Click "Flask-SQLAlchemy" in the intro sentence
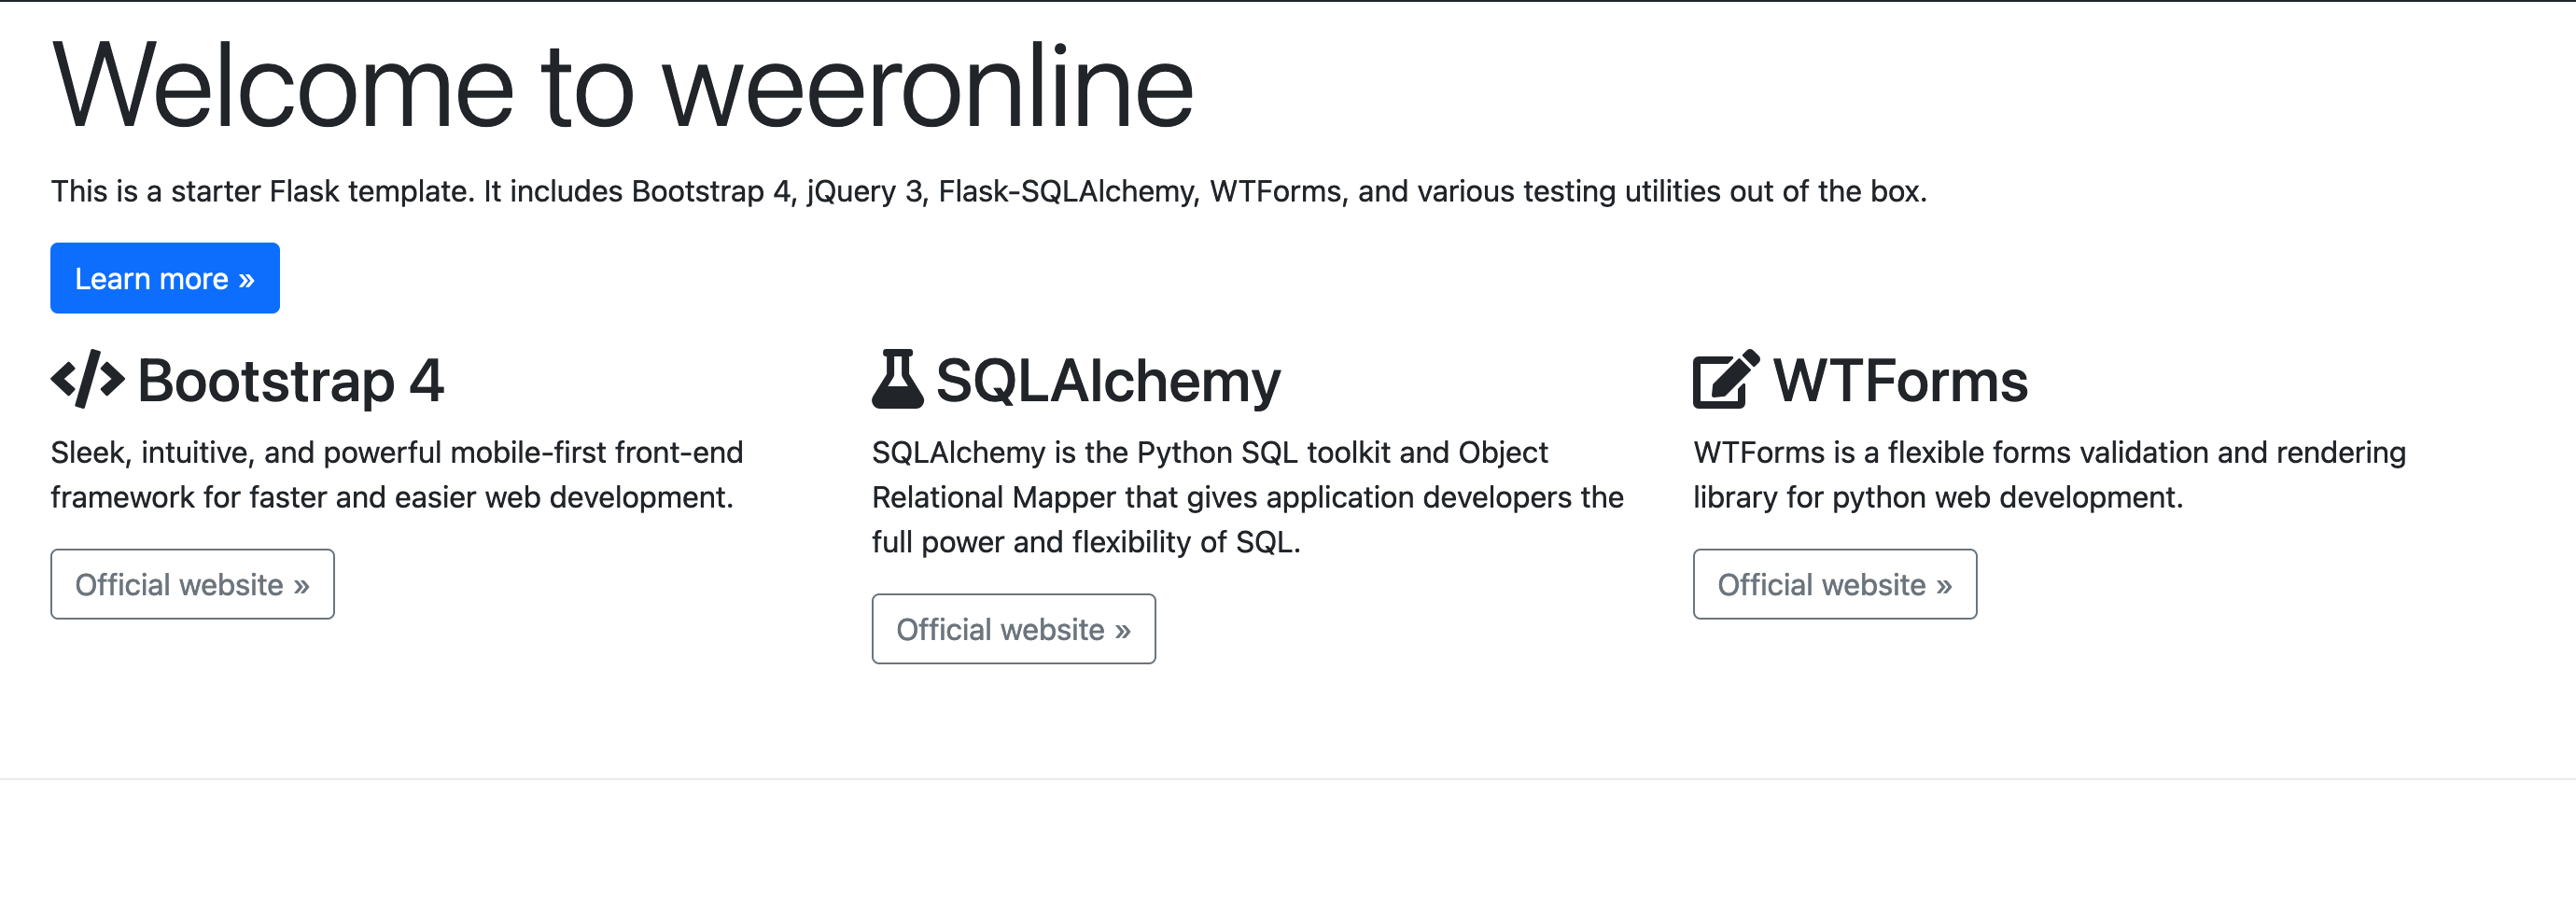Screen dimensions: 2576x920 click(1067, 191)
